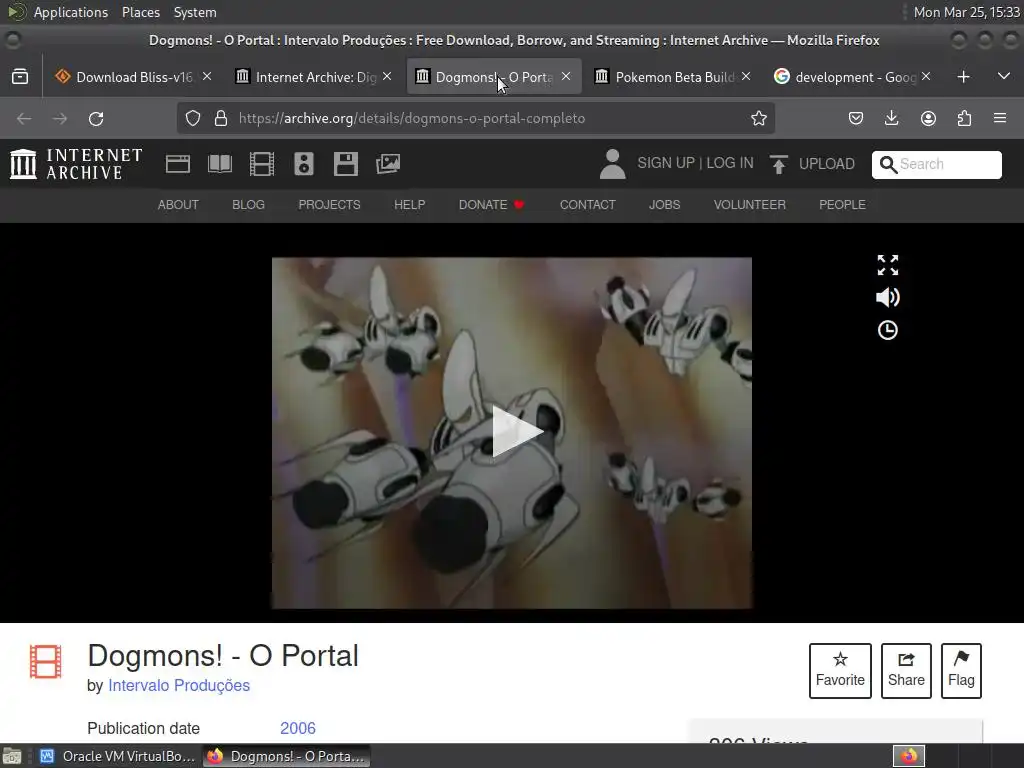Screen dimensions: 1024x768
Task: Close the development - Google tab
Action: [x=926, y=76]
